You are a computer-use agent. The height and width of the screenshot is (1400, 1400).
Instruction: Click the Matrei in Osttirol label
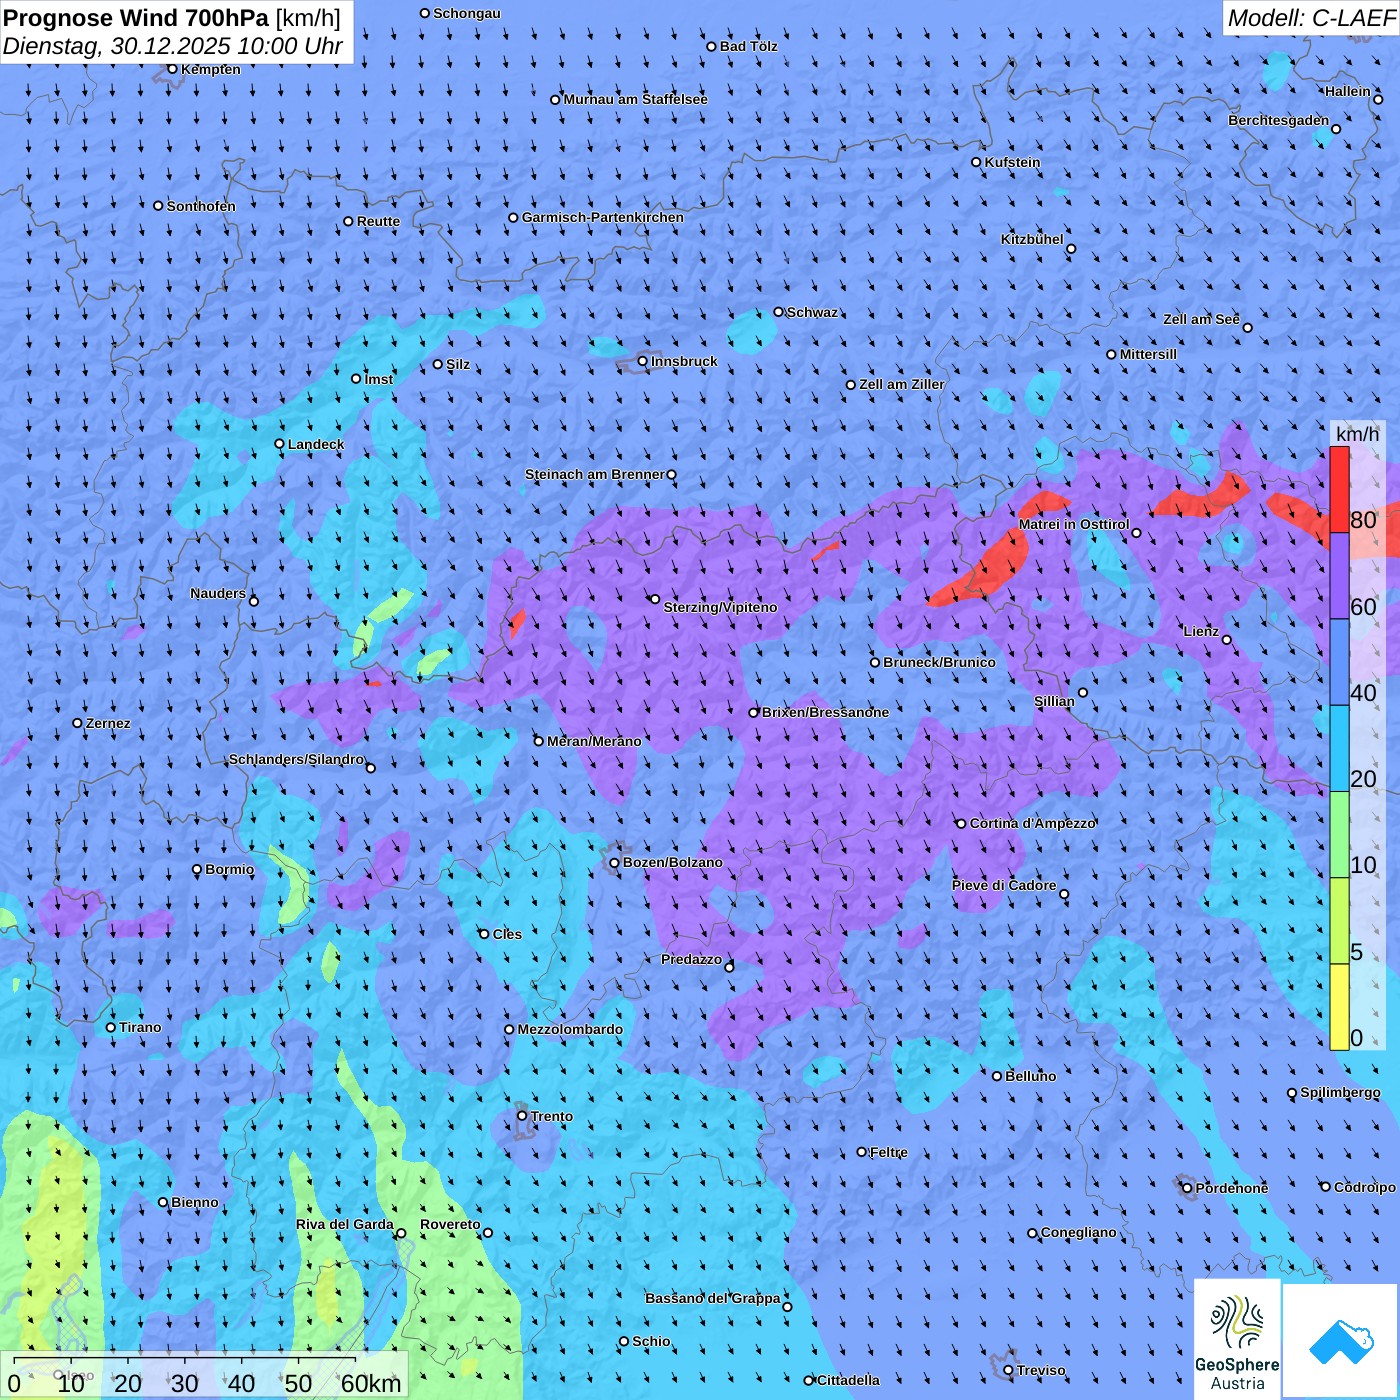click(x=1074, y=524)
